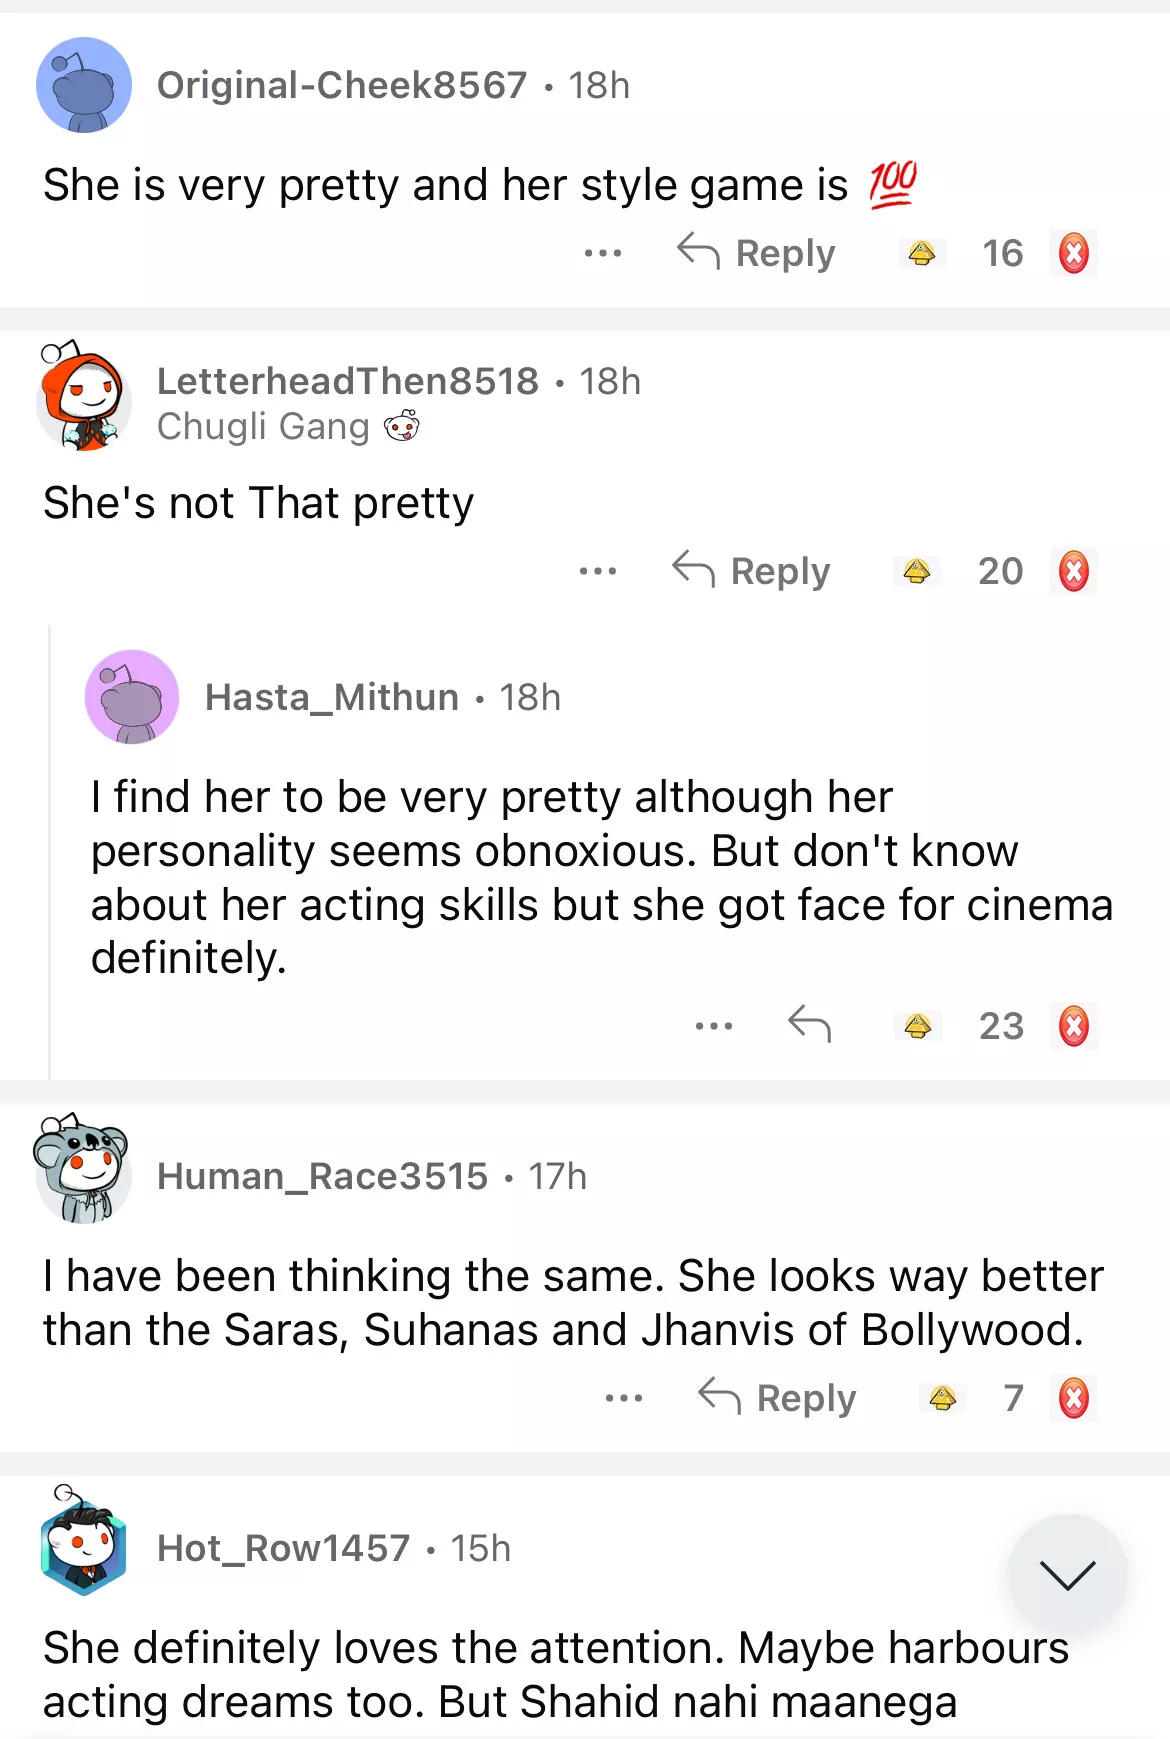Reply to Human_Race3515's comment

pos(778,1398)
